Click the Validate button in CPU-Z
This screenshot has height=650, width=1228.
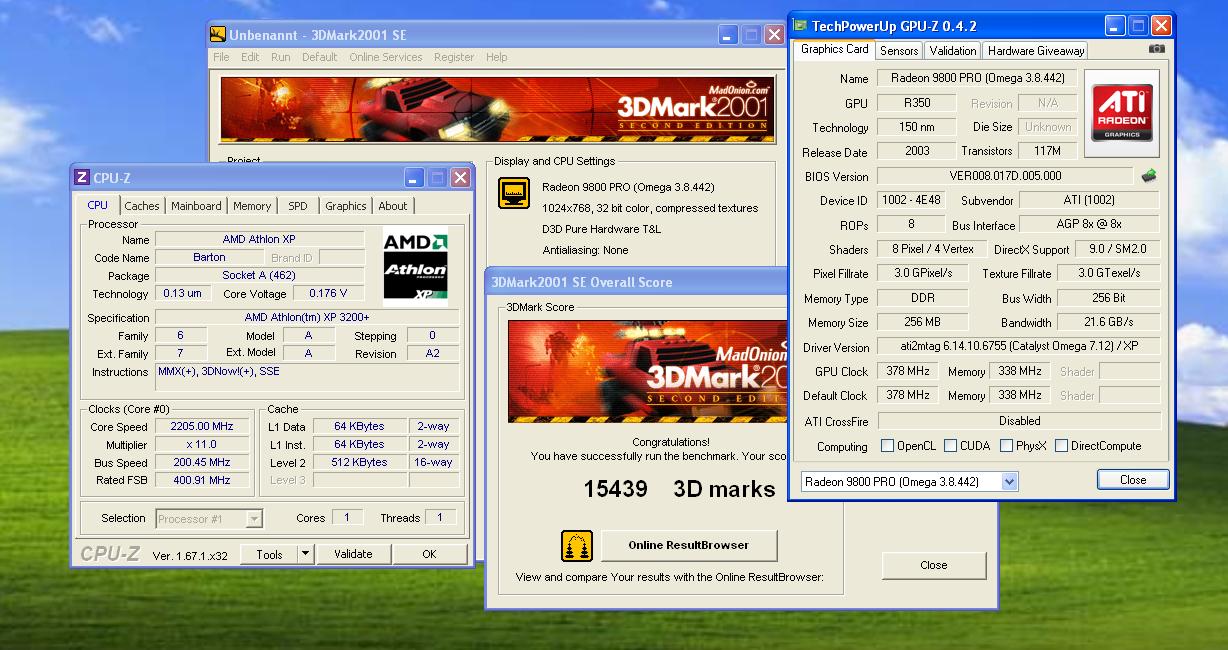[x=353, y=554]
